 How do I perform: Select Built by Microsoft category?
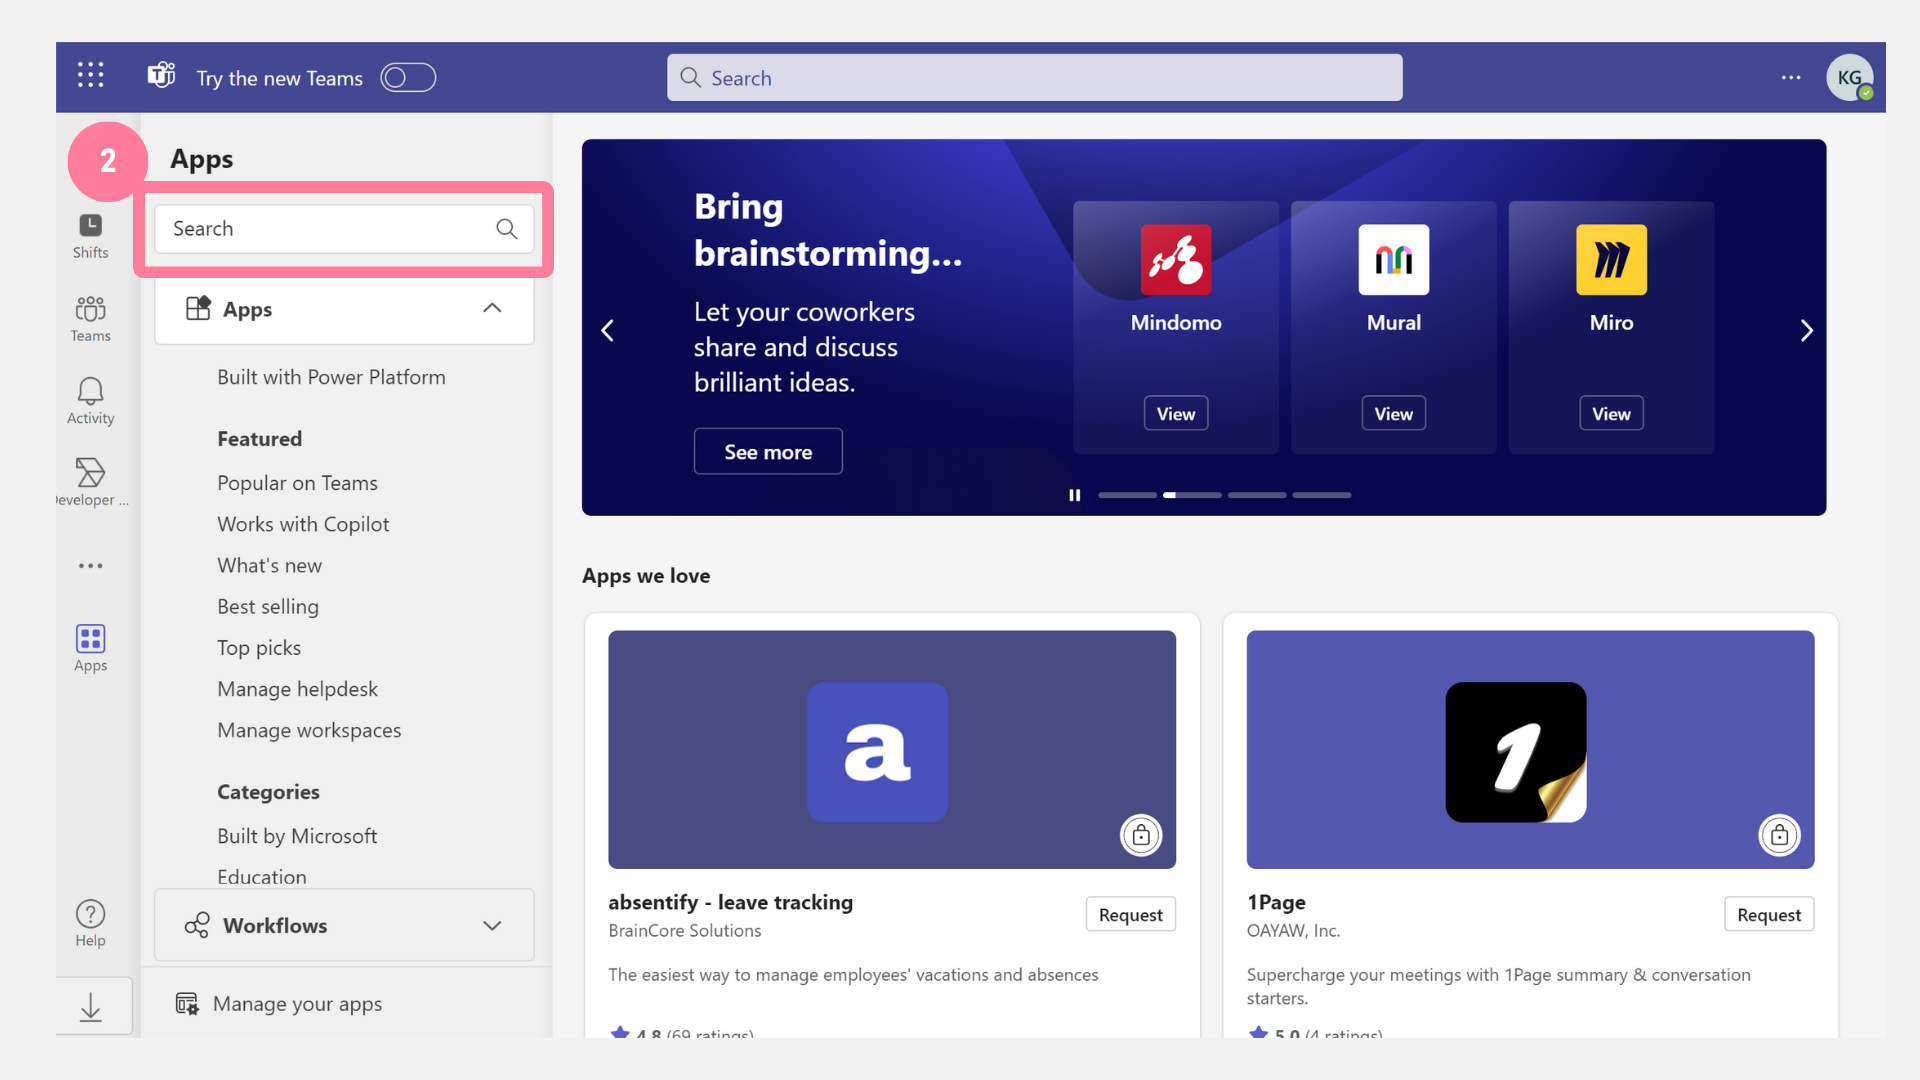click(297, 836)
